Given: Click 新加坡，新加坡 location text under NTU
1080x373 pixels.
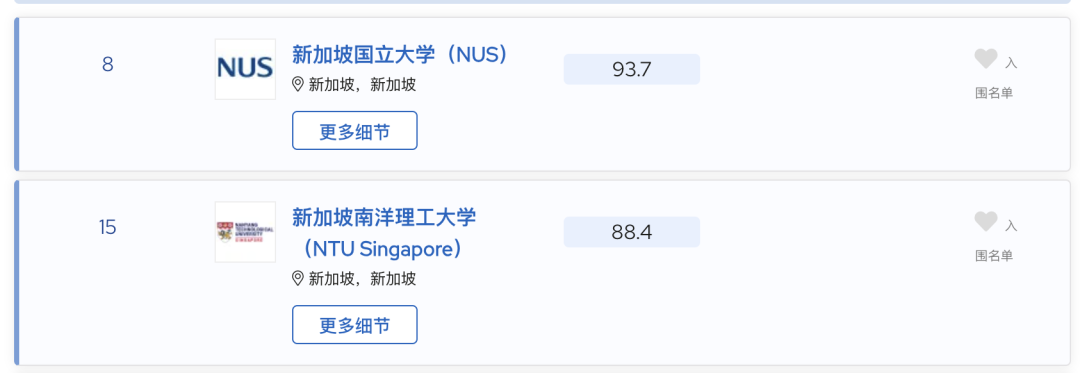Looking at the screenshot, I should click(x=362, y=278).
